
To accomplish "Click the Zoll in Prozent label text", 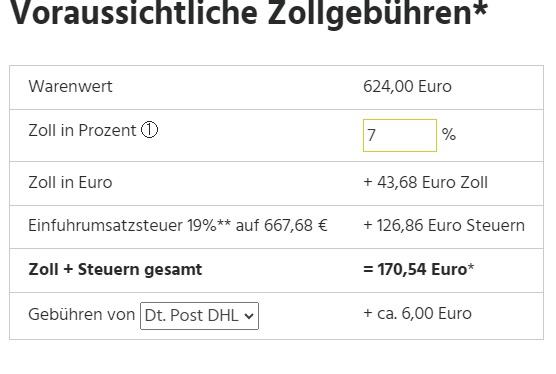I will [82, 130].
